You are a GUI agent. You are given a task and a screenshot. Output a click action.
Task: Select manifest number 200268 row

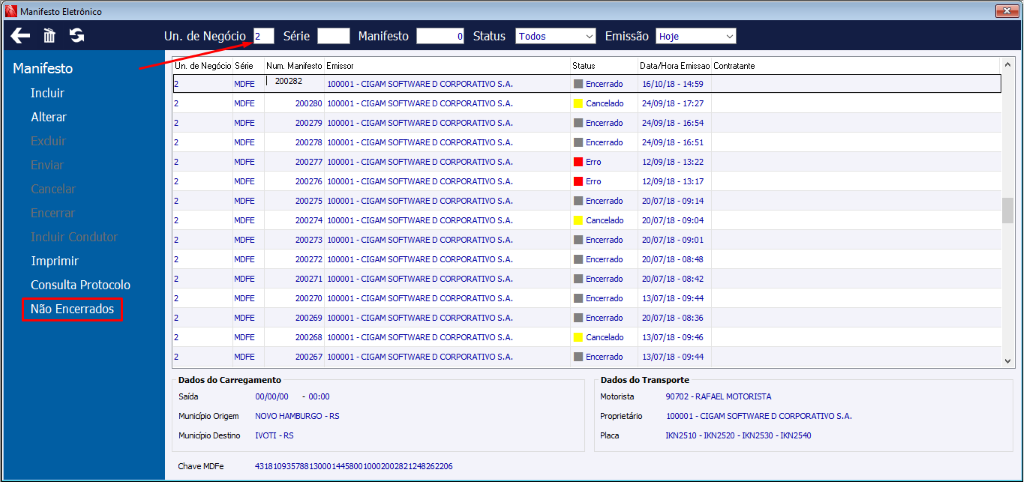[x=586, y=338]
